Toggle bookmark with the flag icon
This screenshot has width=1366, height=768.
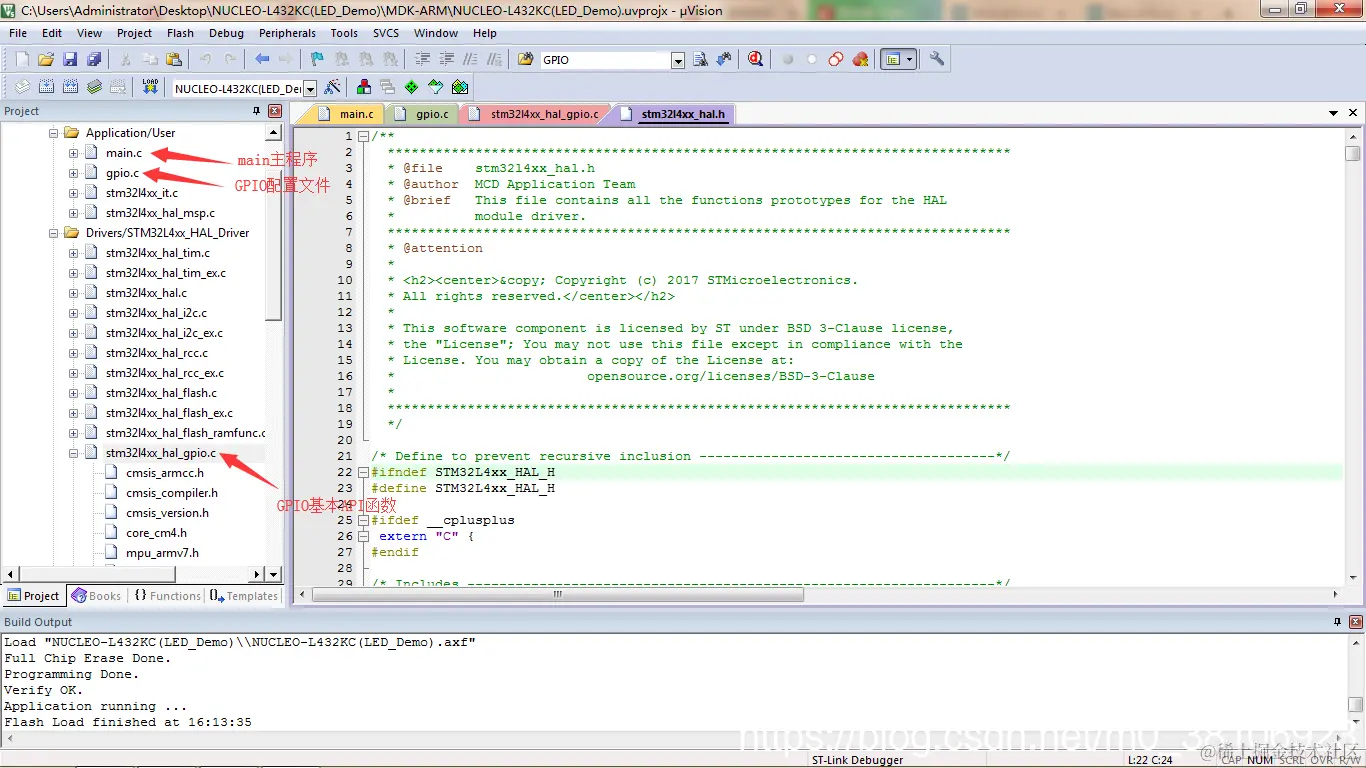pos(317,60)
